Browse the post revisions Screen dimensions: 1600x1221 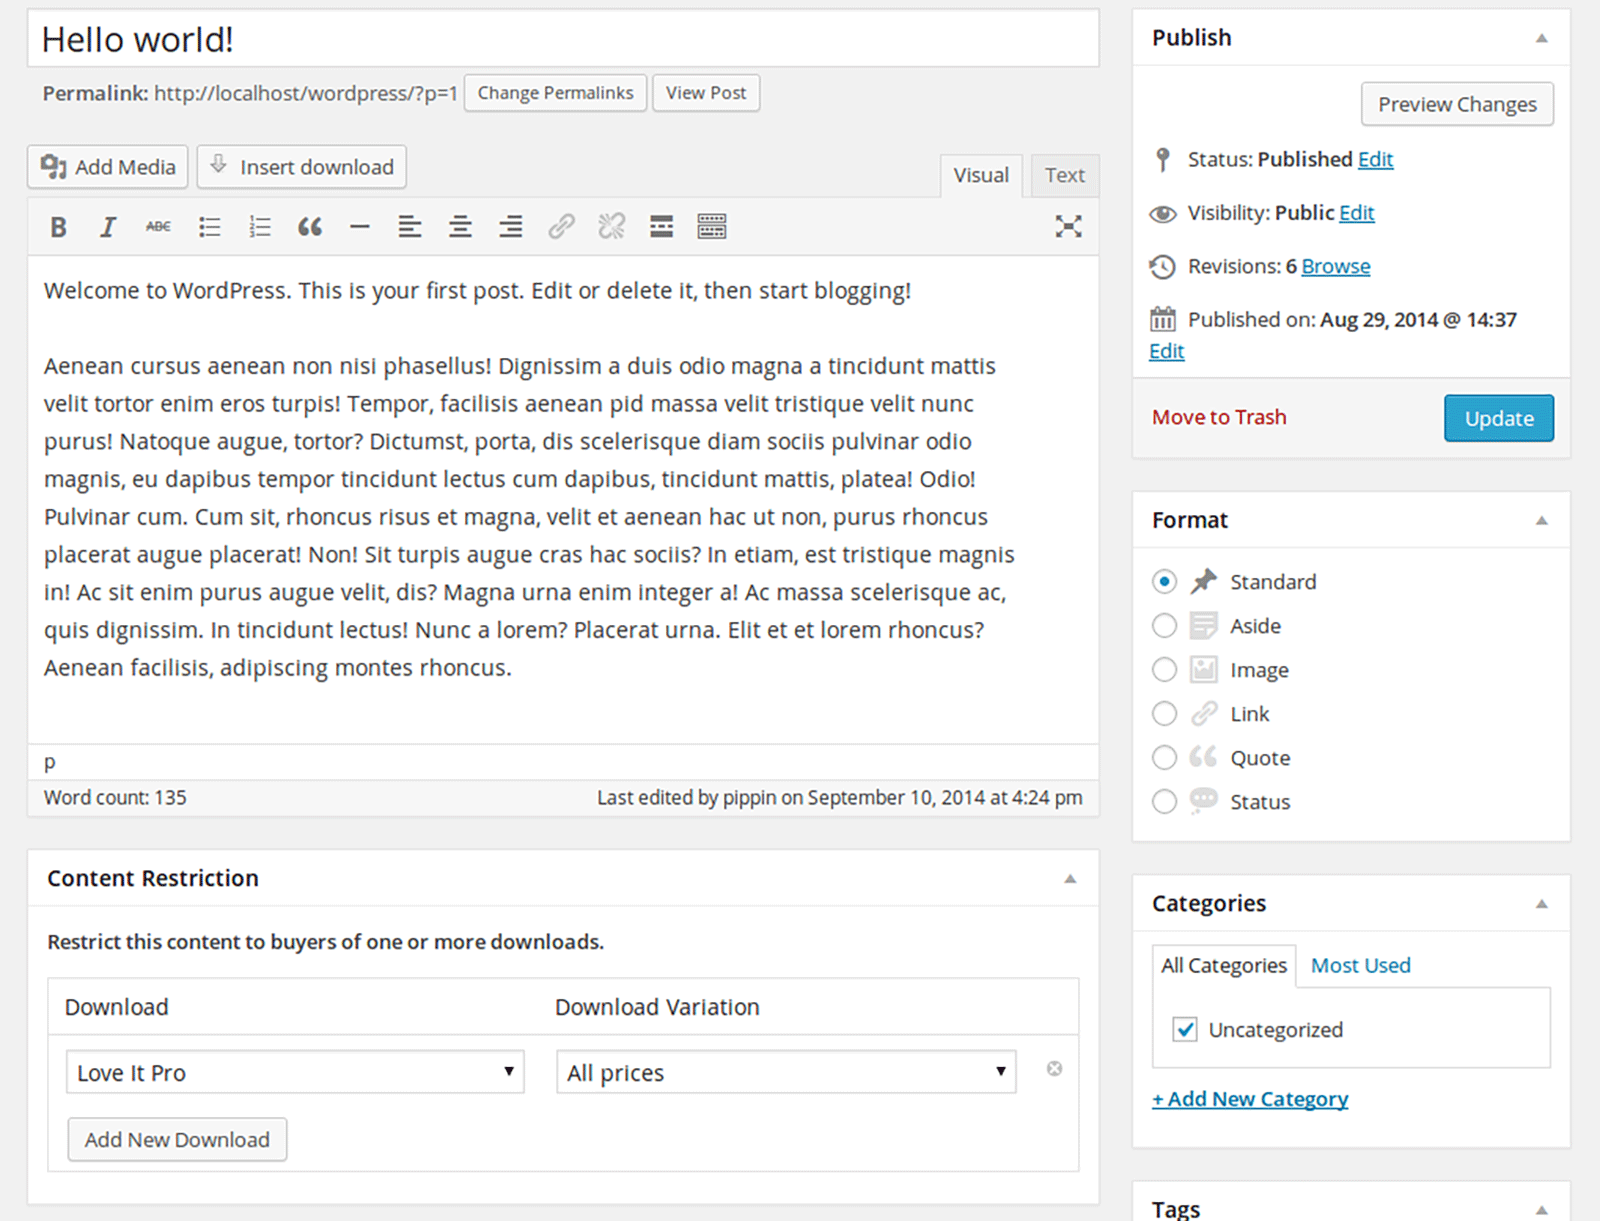click(1336, 266)
